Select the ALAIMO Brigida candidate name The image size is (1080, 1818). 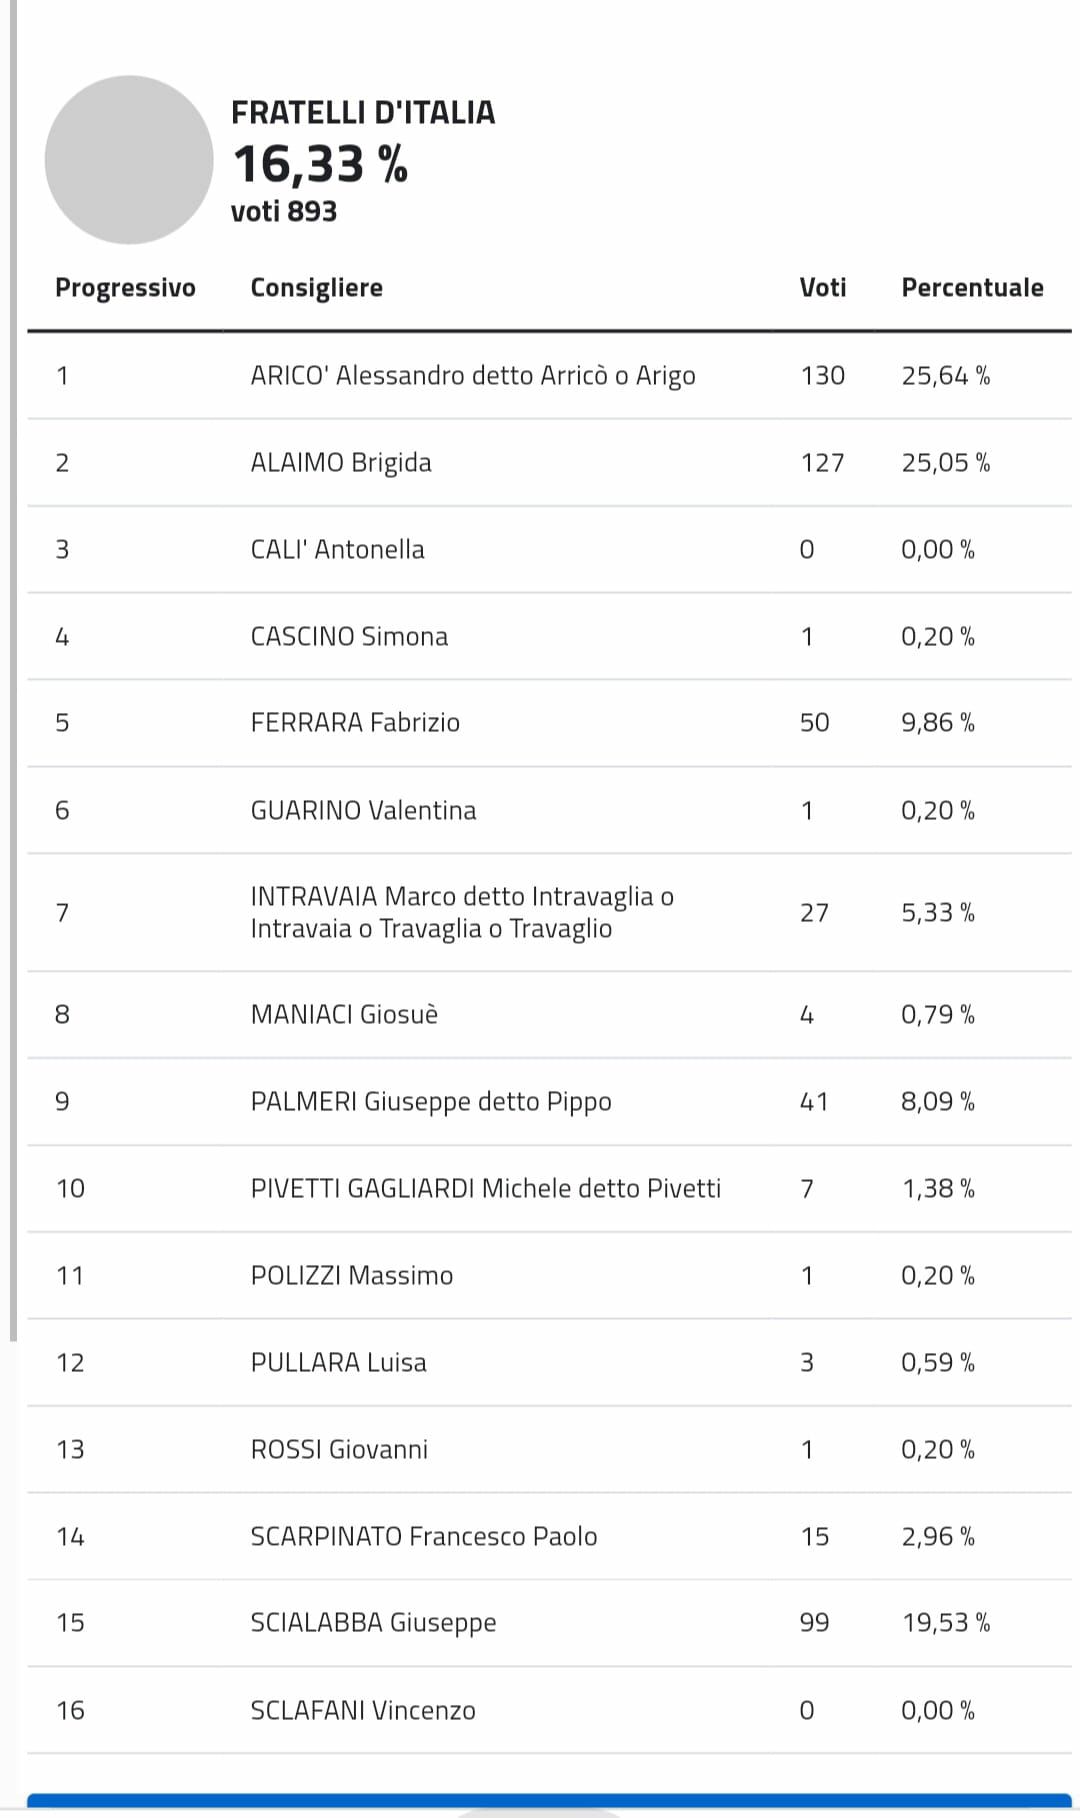tap(341, 463)
